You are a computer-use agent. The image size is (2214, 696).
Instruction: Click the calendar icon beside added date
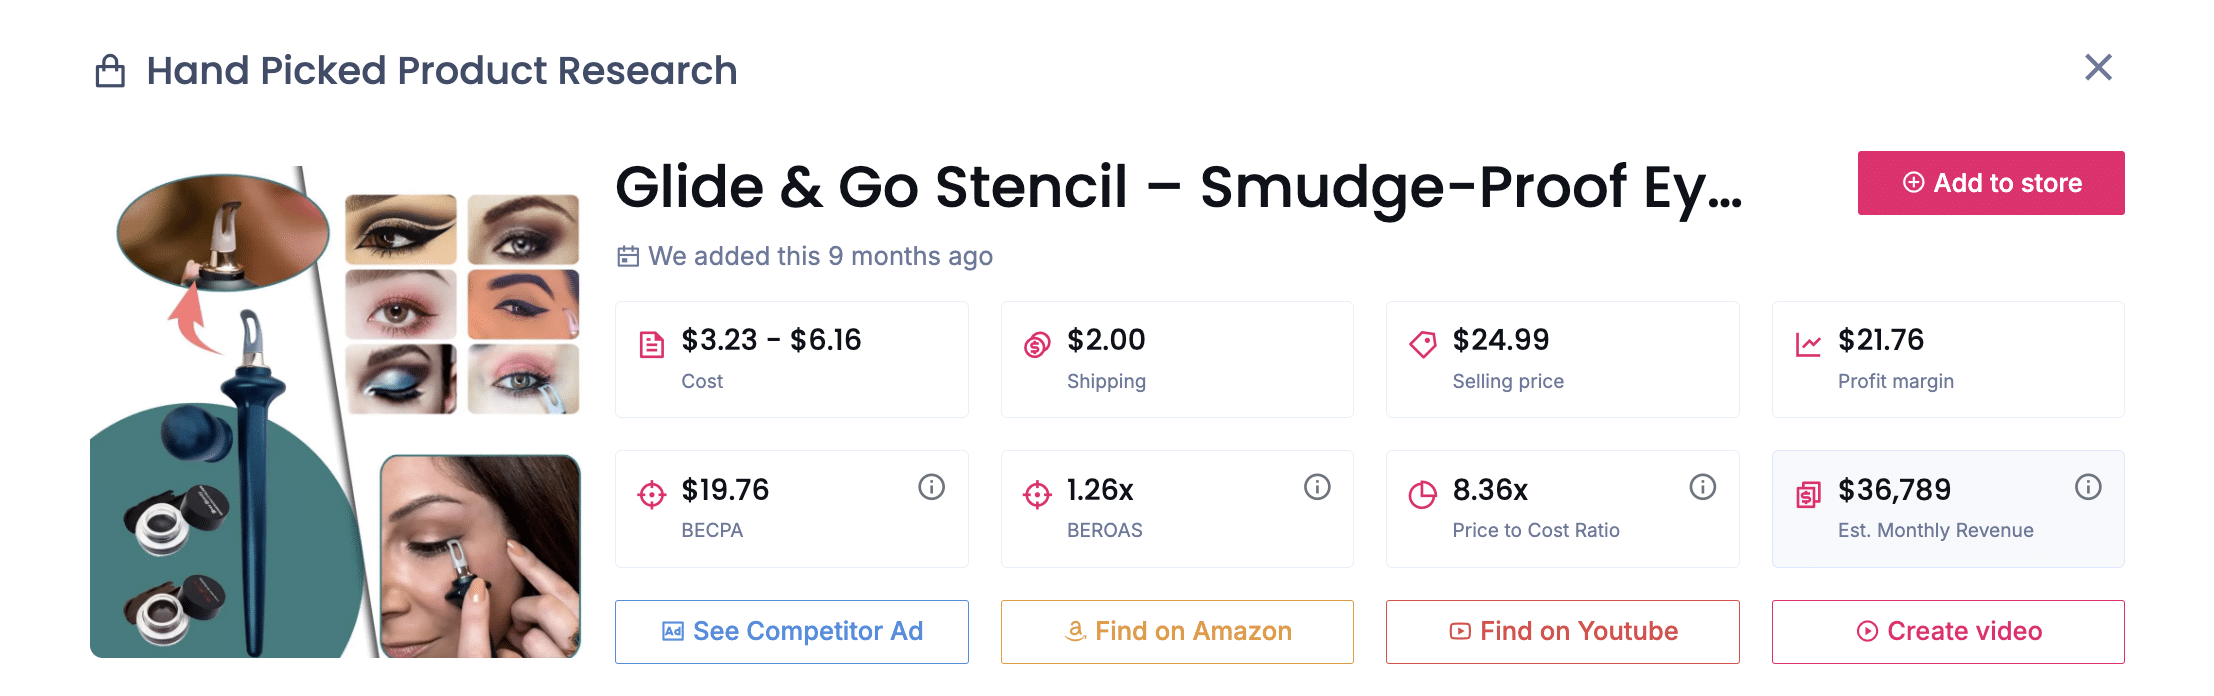point(628,257)
